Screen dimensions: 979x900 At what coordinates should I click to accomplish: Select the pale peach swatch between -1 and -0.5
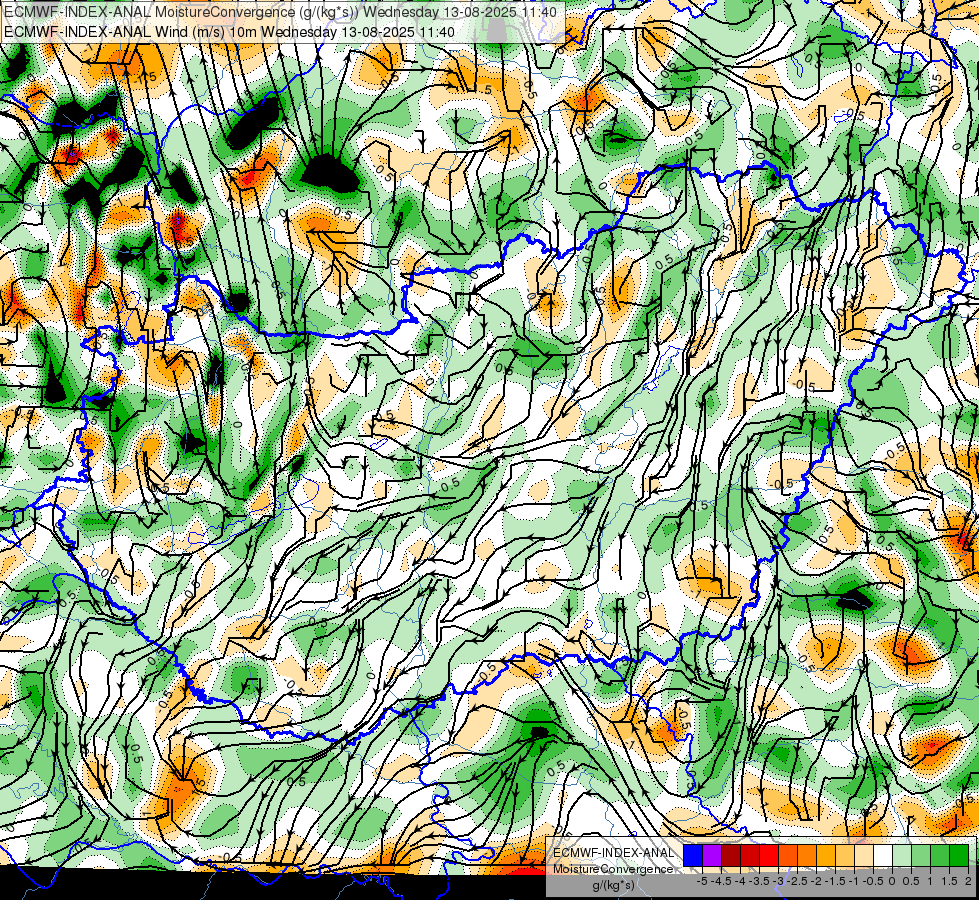tap(864, 855)
